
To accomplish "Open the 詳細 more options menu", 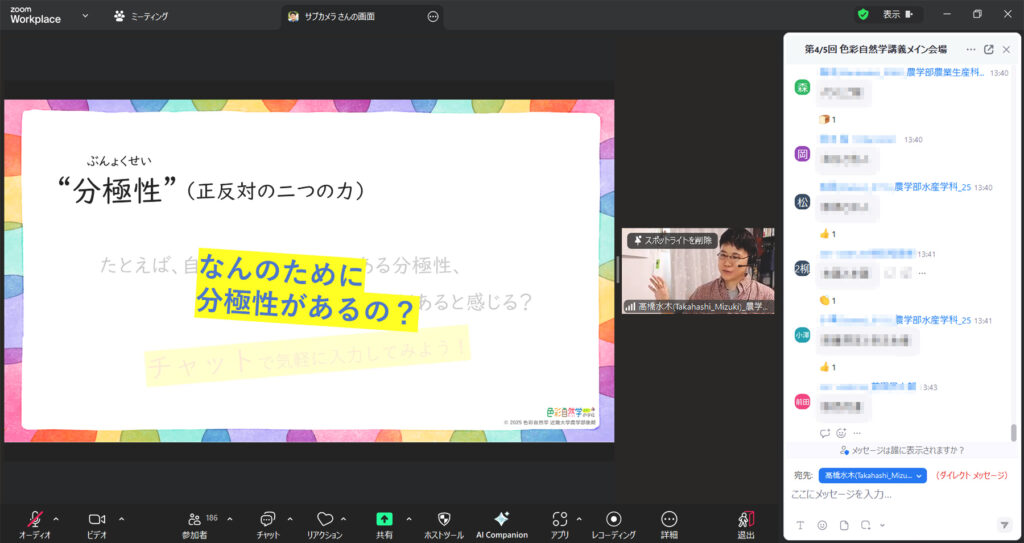I will pyautogui.click(x=669, y=520).
